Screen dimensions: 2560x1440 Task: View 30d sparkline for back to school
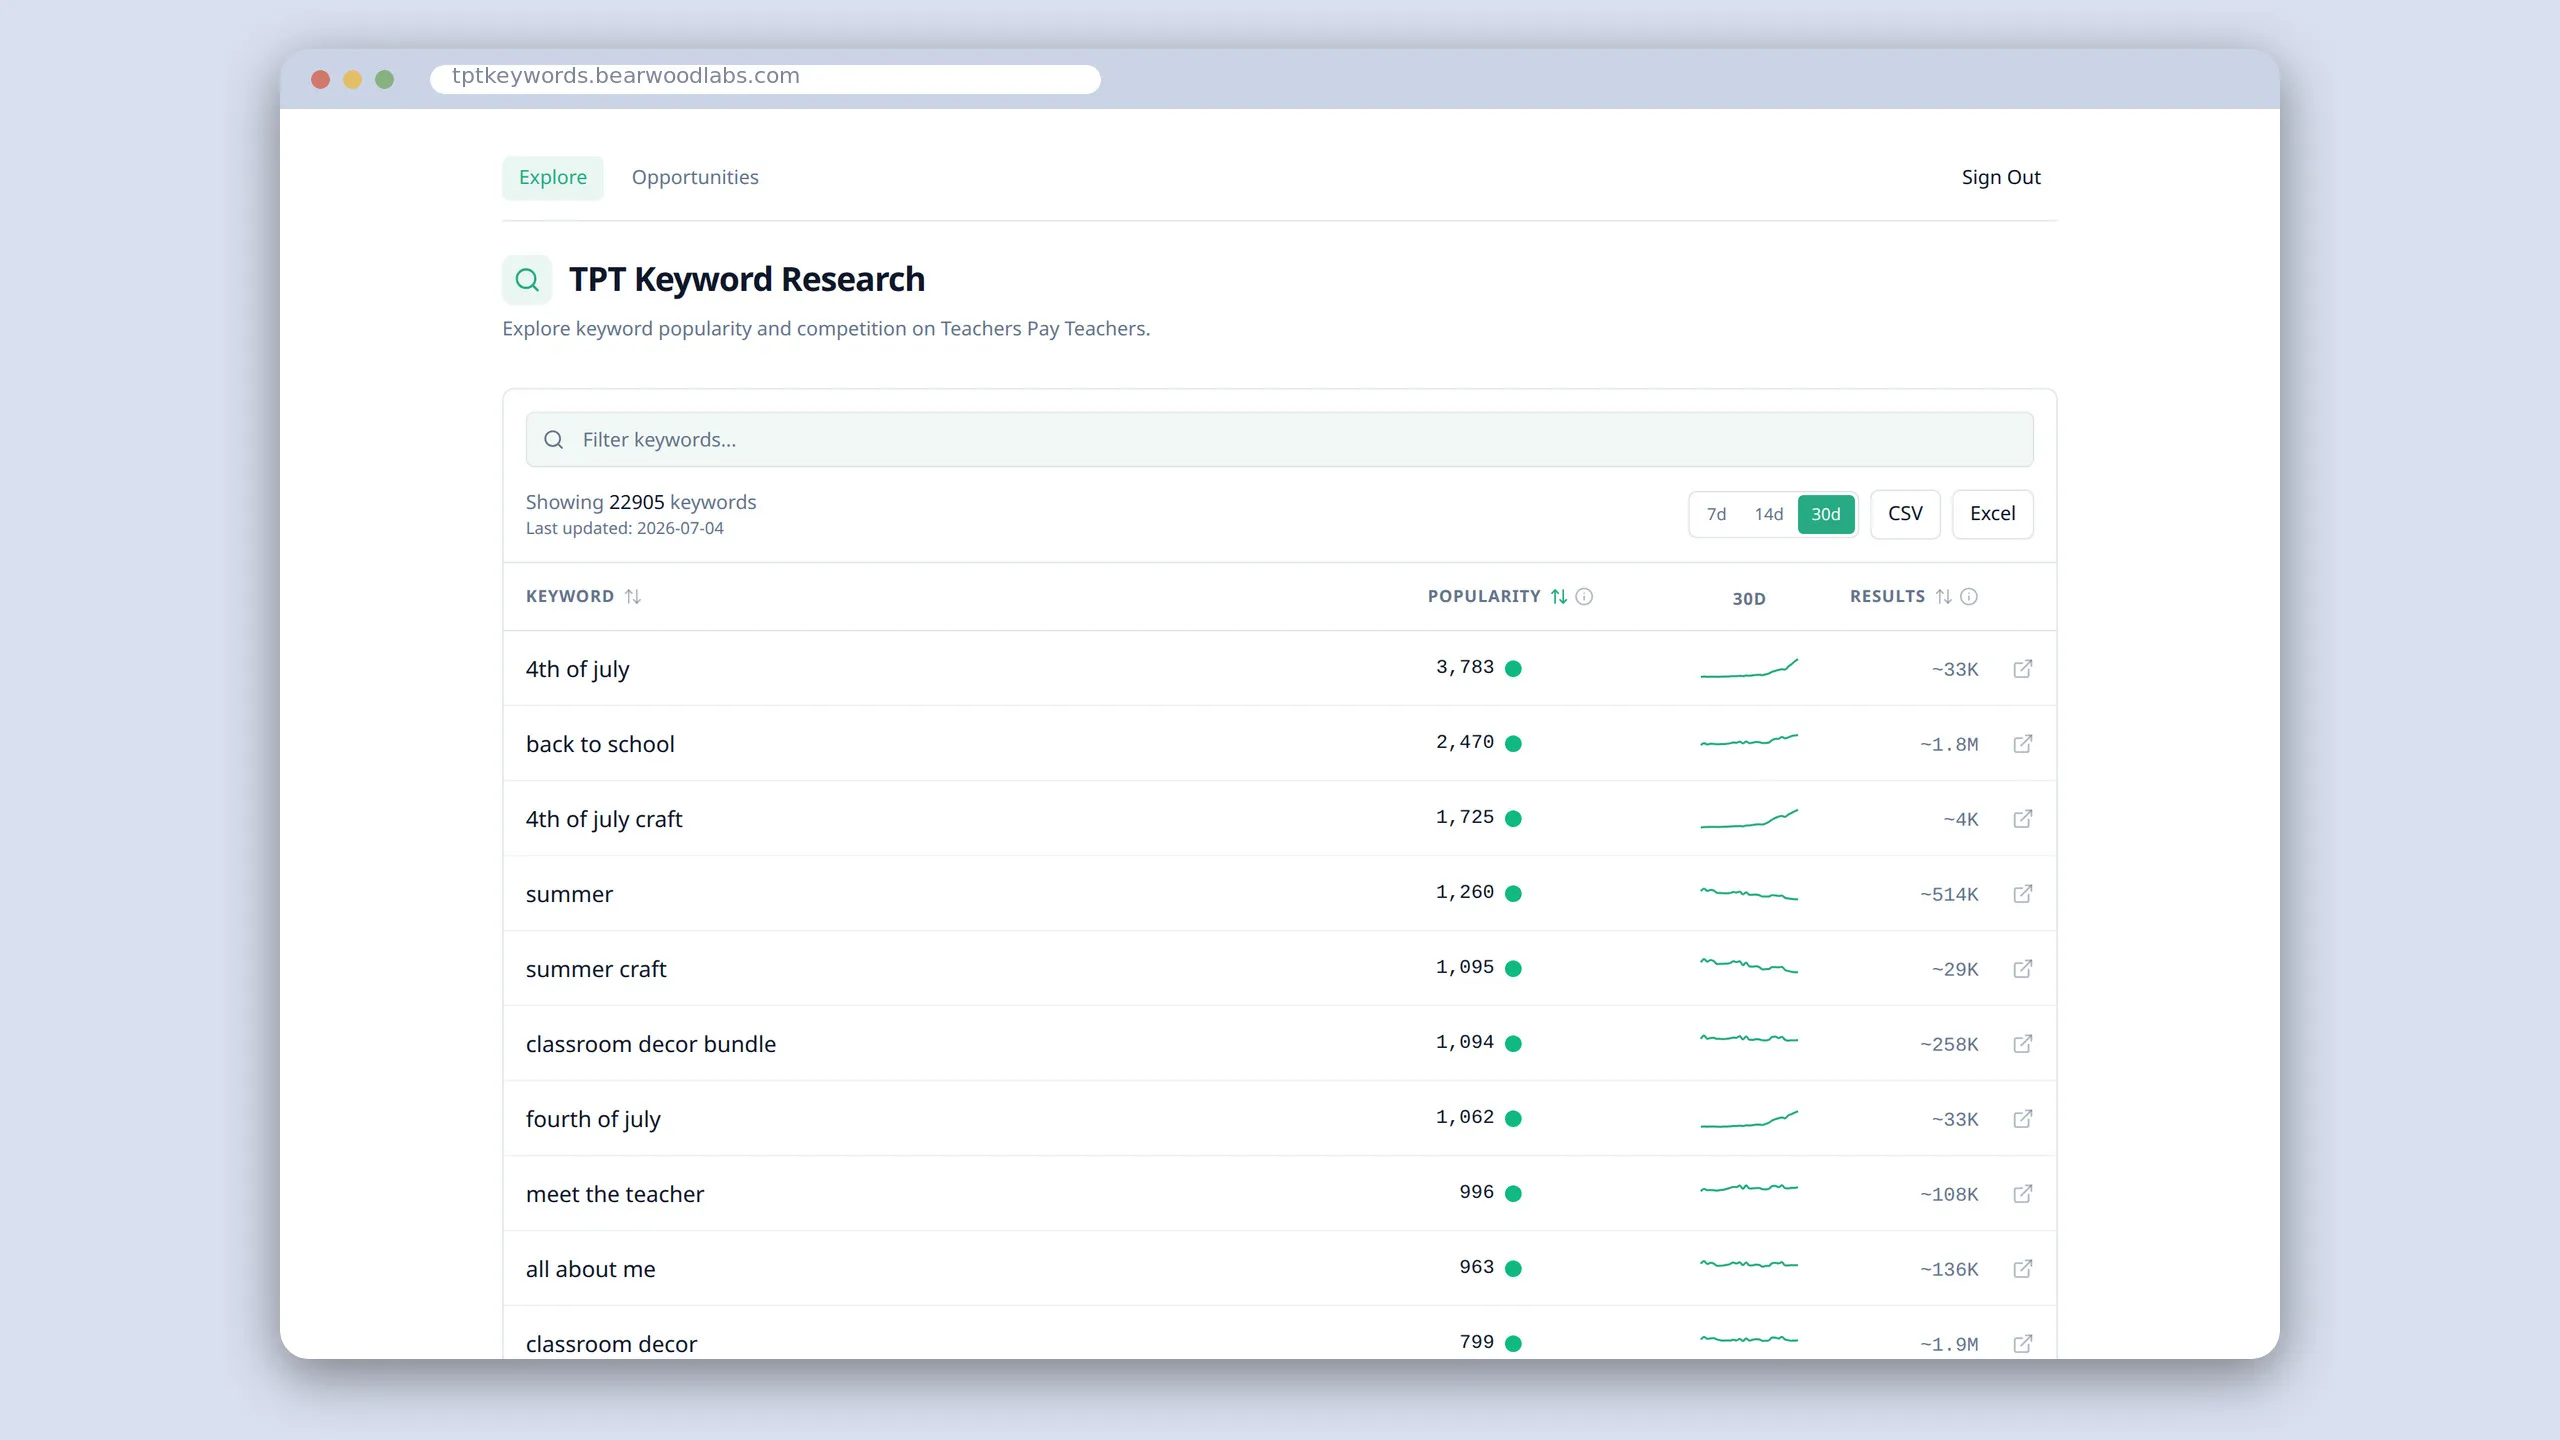[x=1749, y=742]
